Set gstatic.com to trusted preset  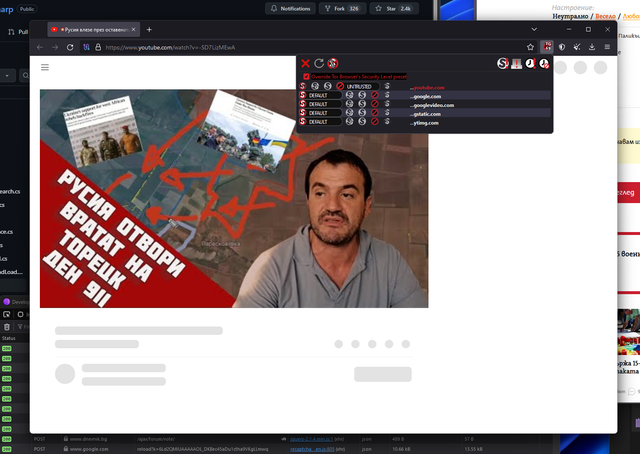pyautogui.click(x=362, y=113)
